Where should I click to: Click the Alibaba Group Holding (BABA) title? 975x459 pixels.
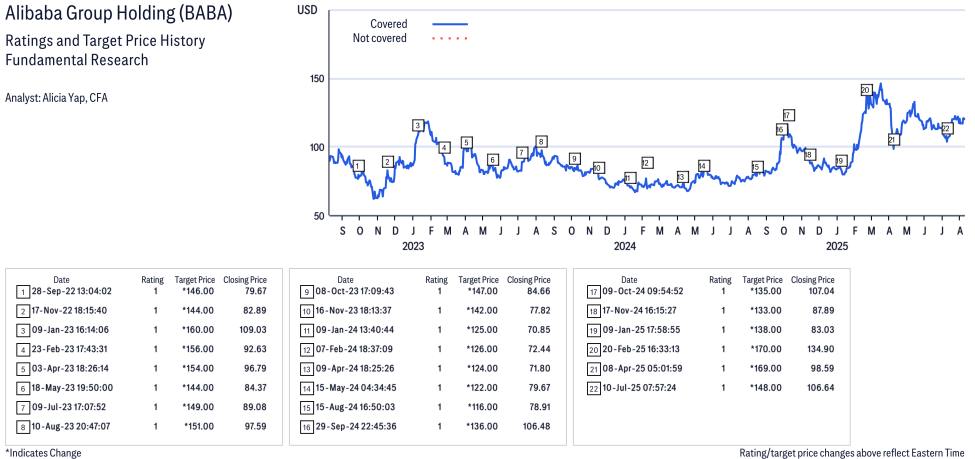click(x=118, y=14)
